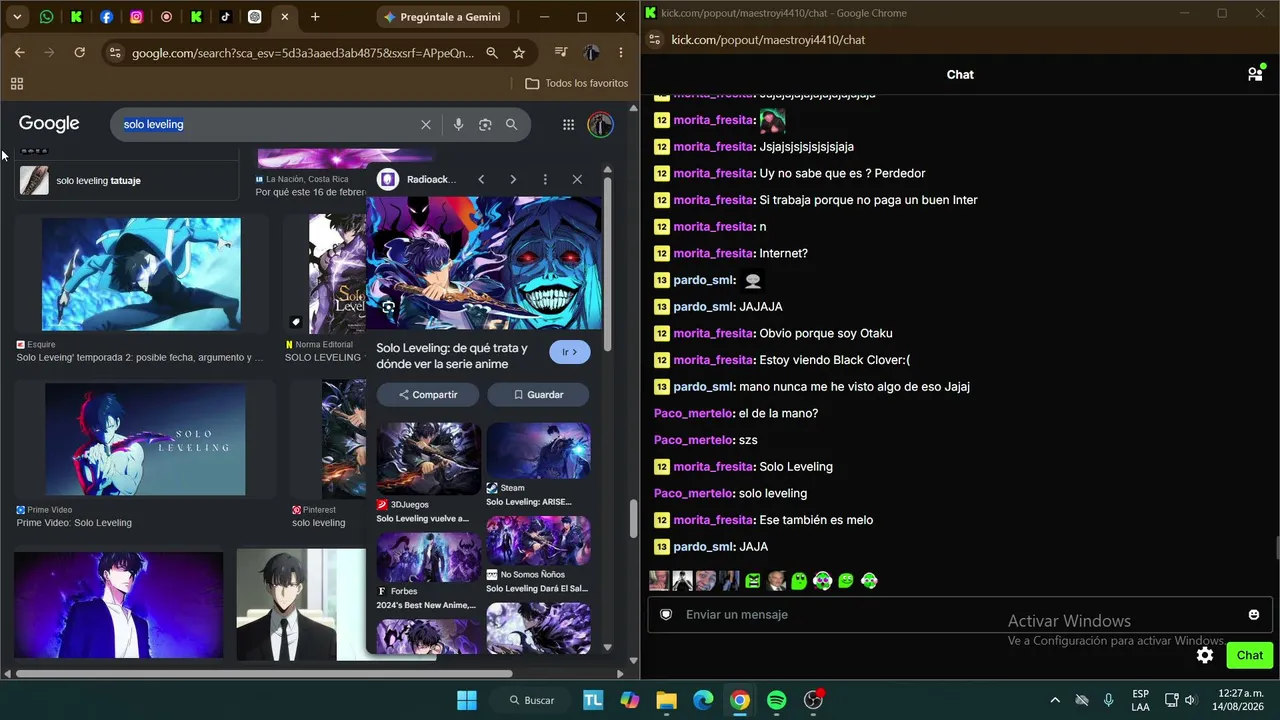The width and height of the screenshot is (1280, 720).
Task: Open site info in Kick chat window
Action: coord(654,40)
